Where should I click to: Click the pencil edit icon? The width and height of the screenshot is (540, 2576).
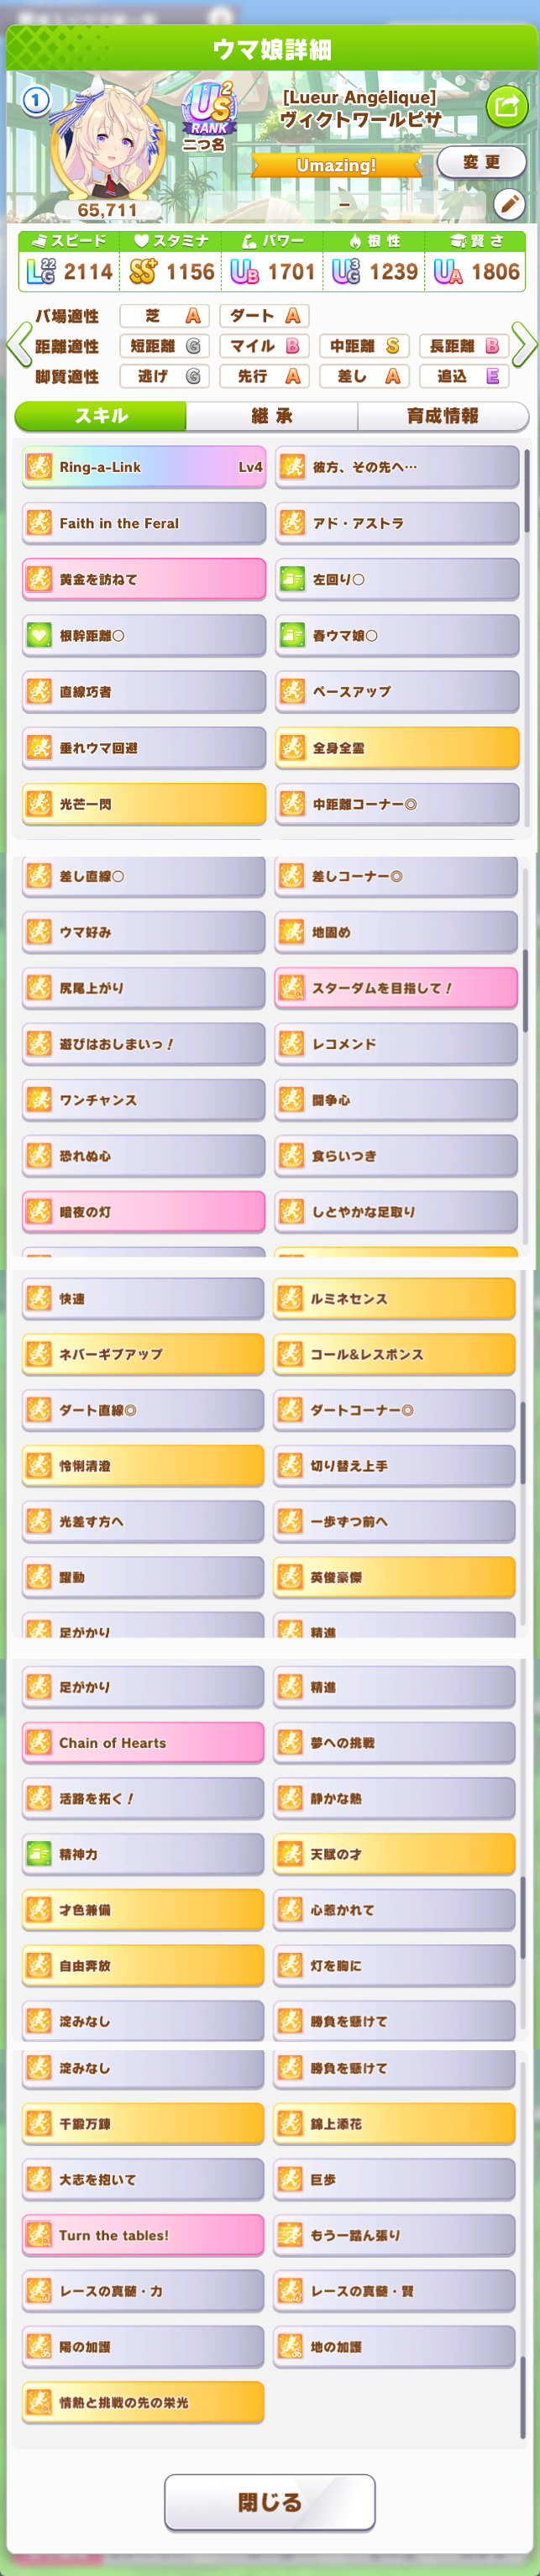pos(509,204)
